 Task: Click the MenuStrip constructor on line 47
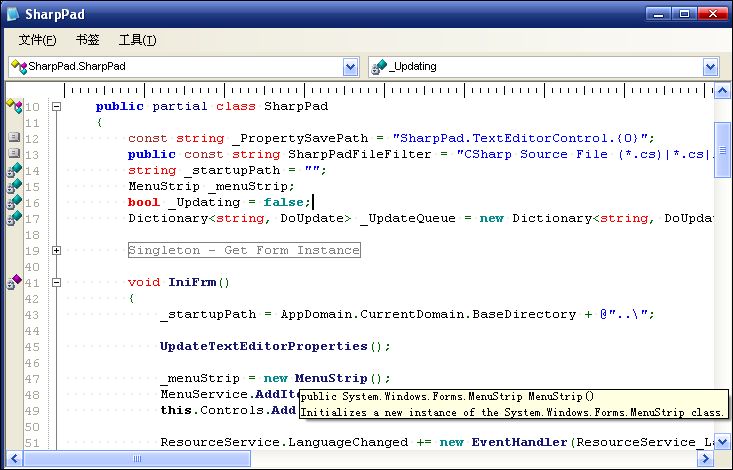[x=331, y=378]
